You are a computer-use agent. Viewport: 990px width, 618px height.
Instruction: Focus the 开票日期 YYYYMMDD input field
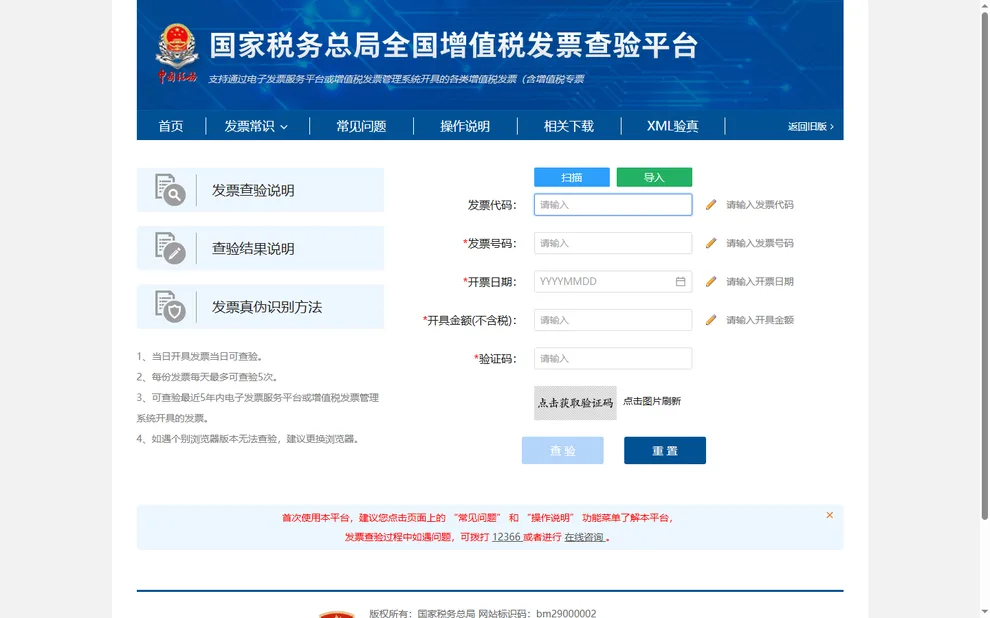(613, 282)
